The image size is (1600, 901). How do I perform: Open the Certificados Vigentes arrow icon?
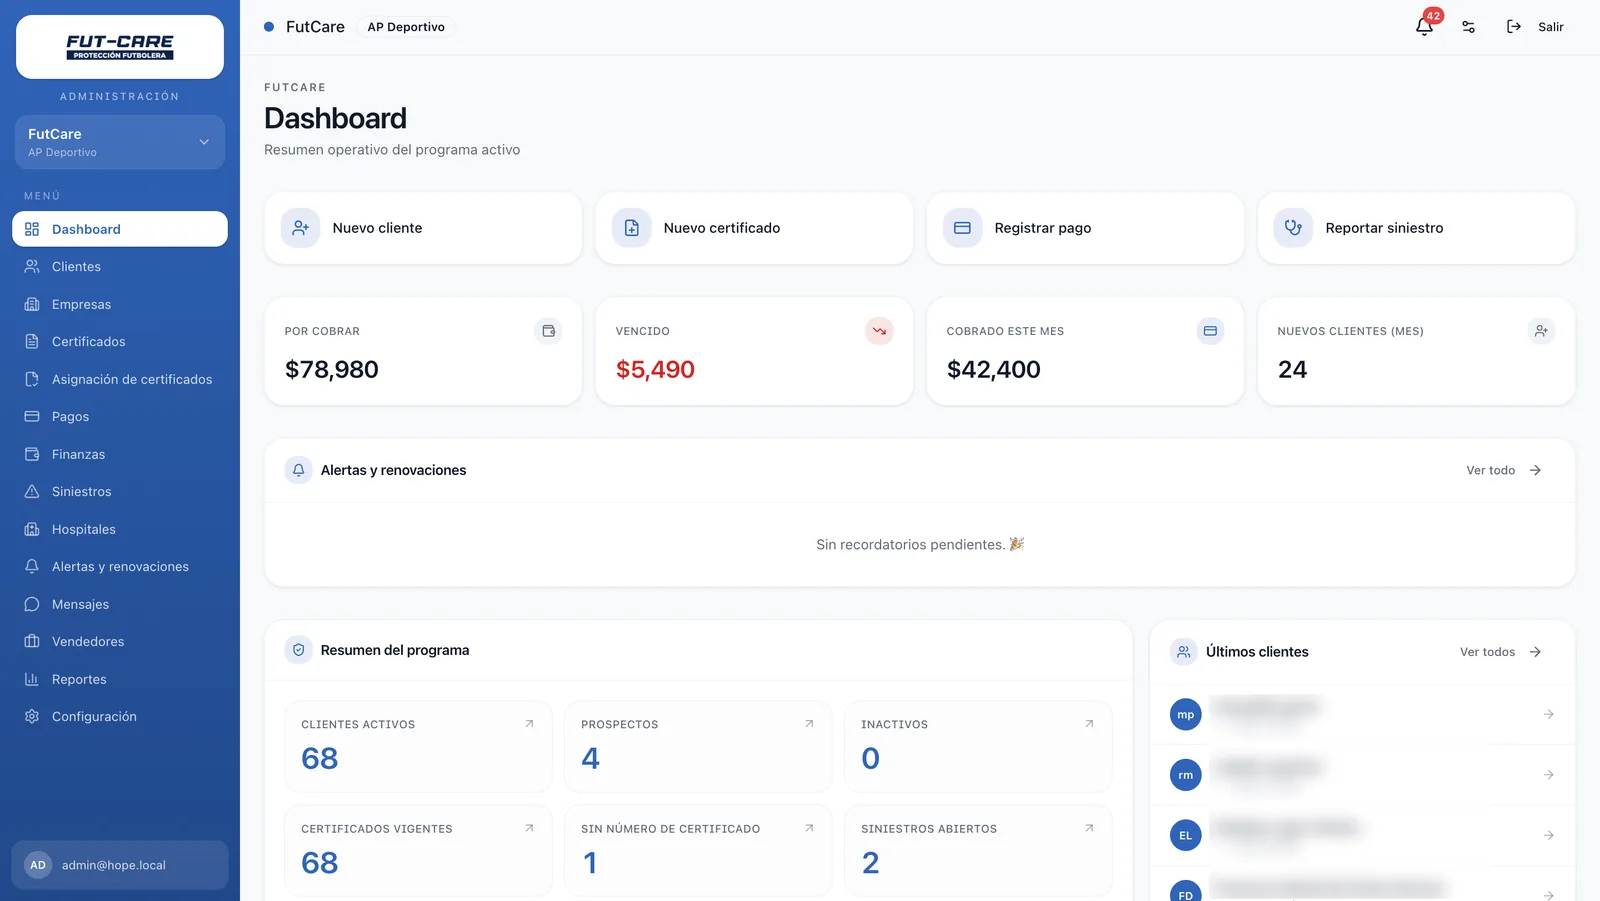click(529, 828)
